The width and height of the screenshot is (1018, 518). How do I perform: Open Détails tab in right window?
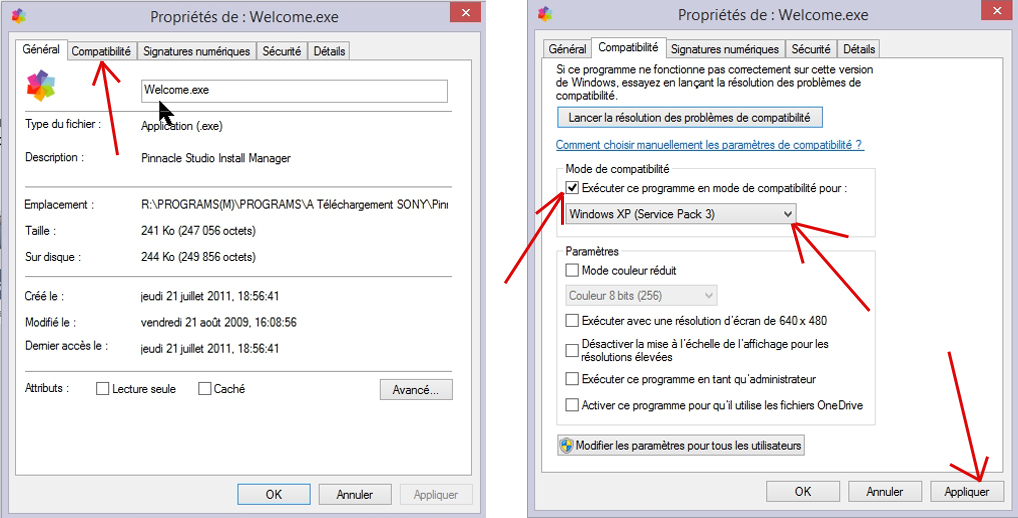point(859,49)
